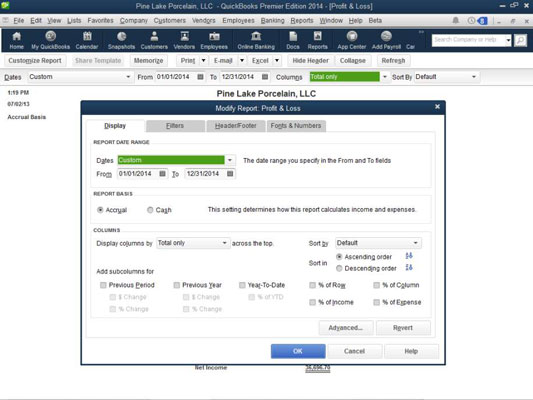533x400 pixels.
Task: Open the Home icon in toolbar
Action: click(16, 40)
